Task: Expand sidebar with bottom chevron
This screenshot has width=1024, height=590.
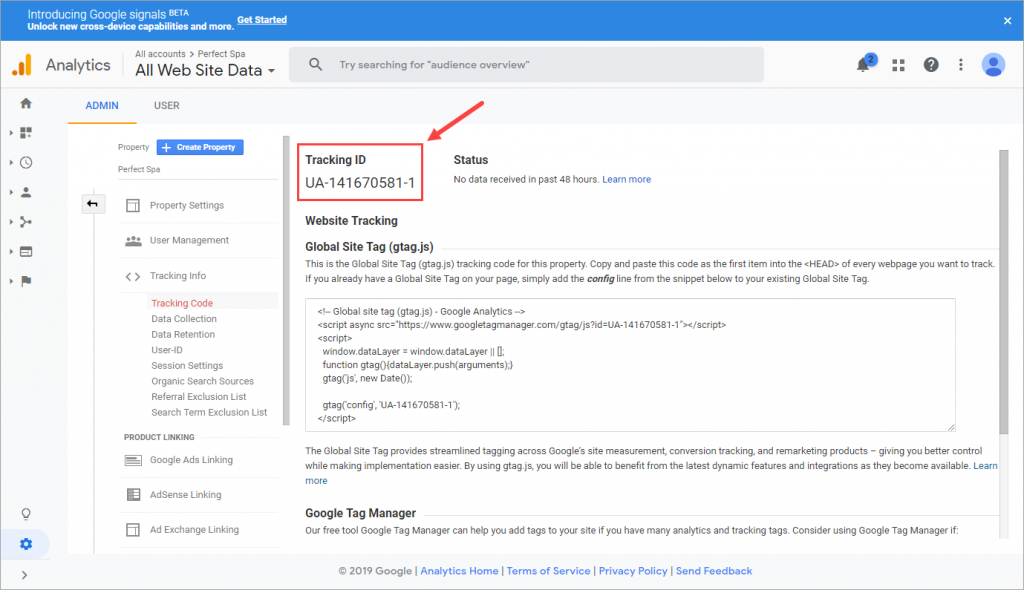Action: point(24,575)
